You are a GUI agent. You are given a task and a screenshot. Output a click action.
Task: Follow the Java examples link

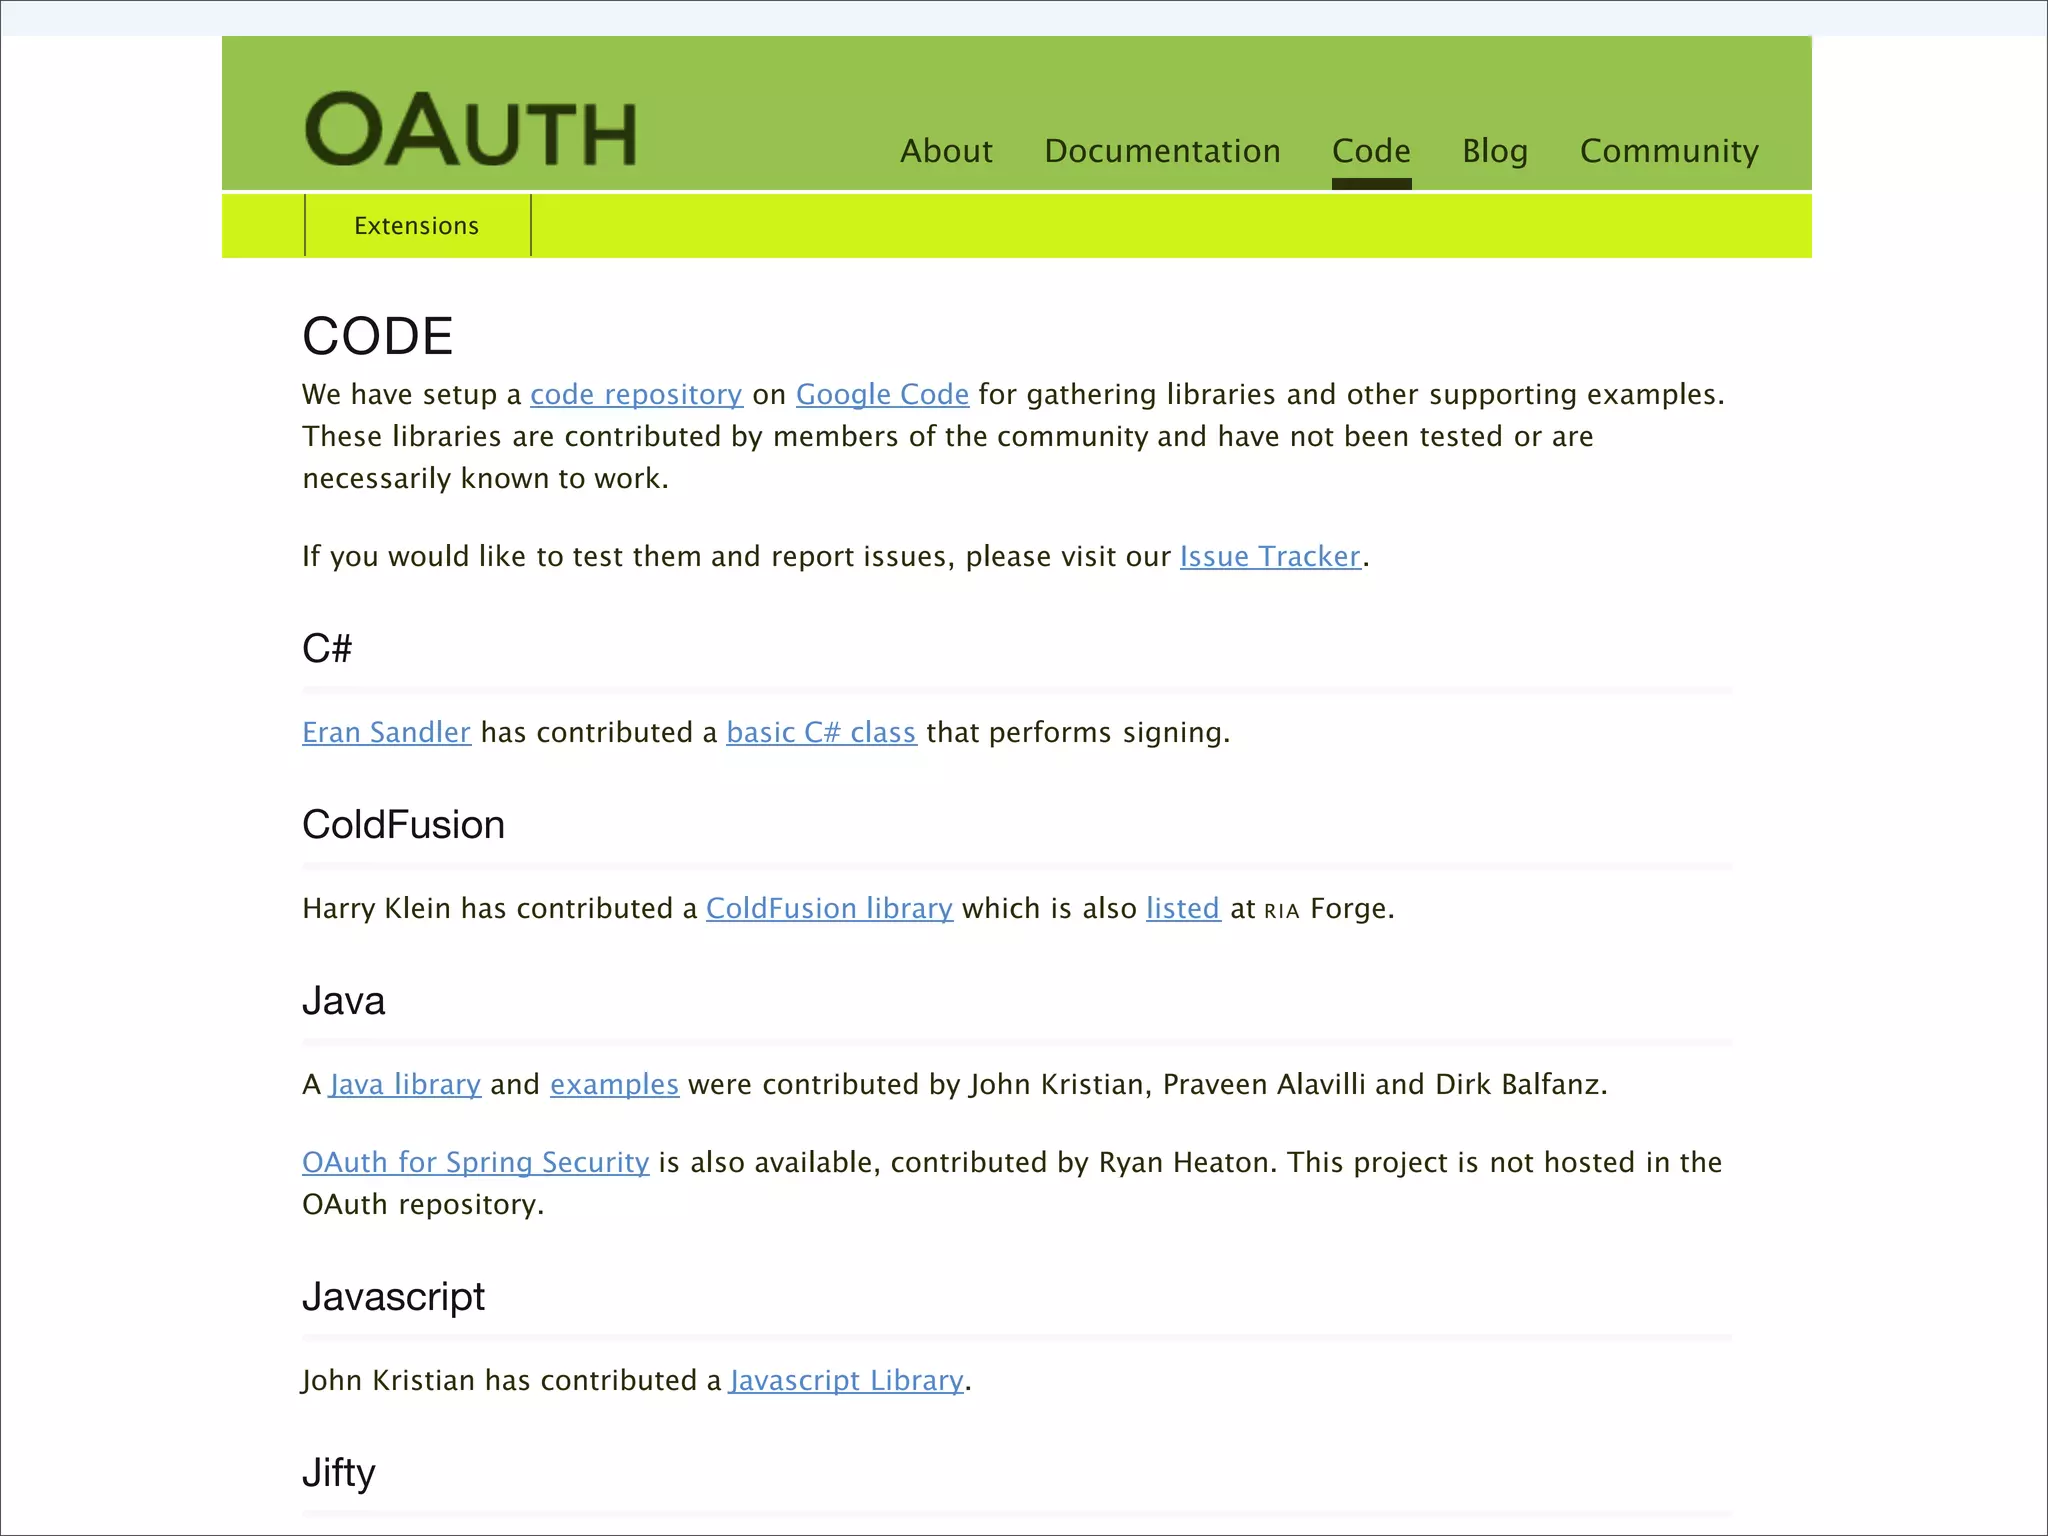[x=614, y=1085]
